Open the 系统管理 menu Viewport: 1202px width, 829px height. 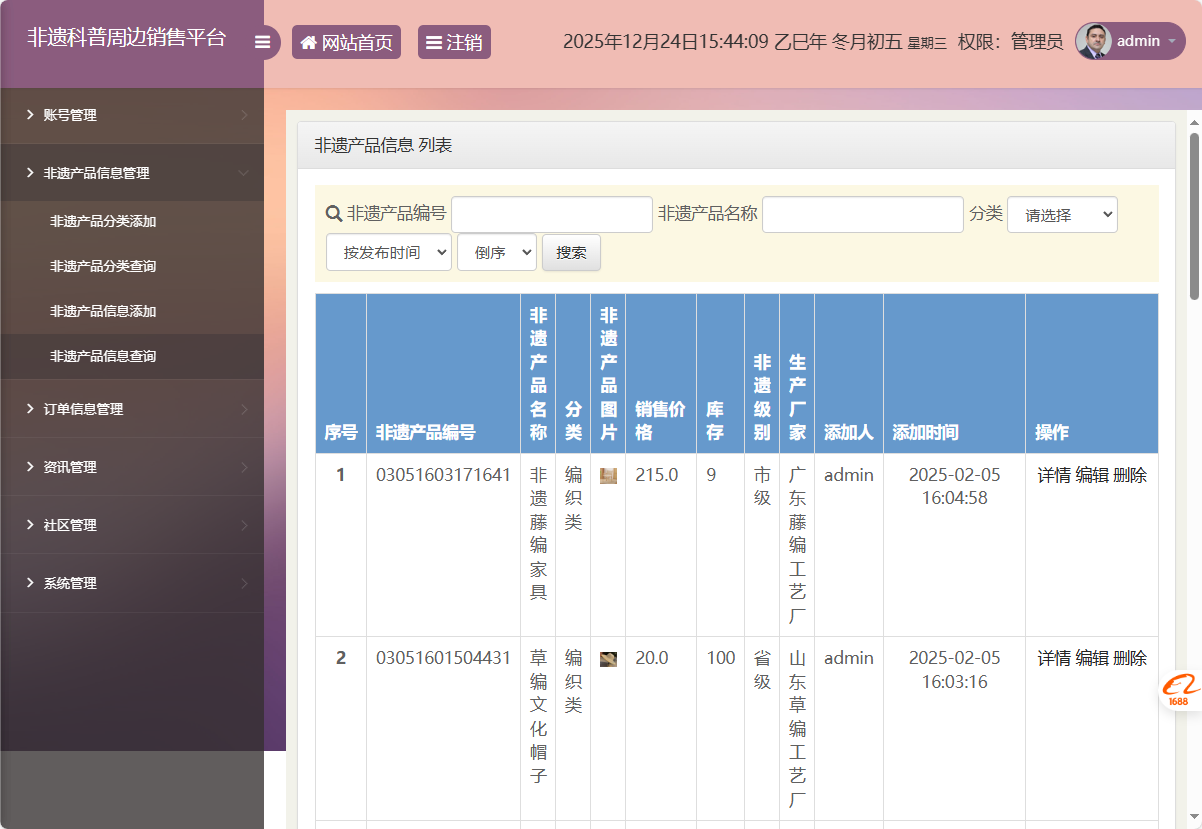70,583
